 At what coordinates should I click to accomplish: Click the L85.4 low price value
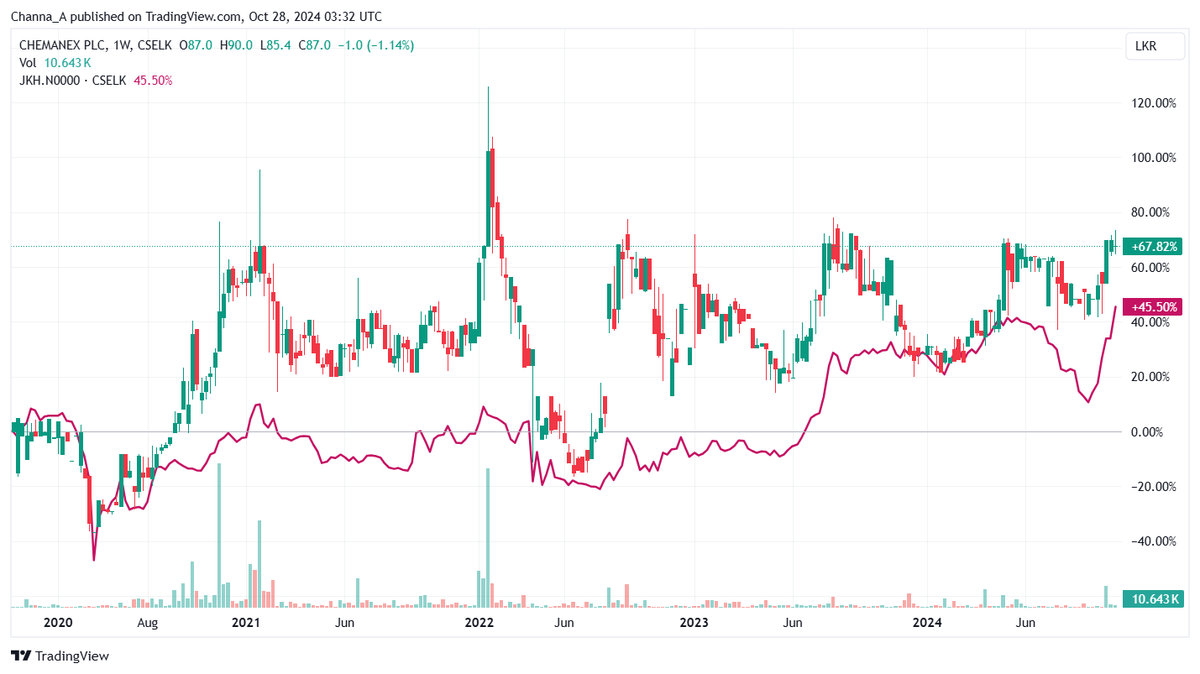(x=277, y=46)
